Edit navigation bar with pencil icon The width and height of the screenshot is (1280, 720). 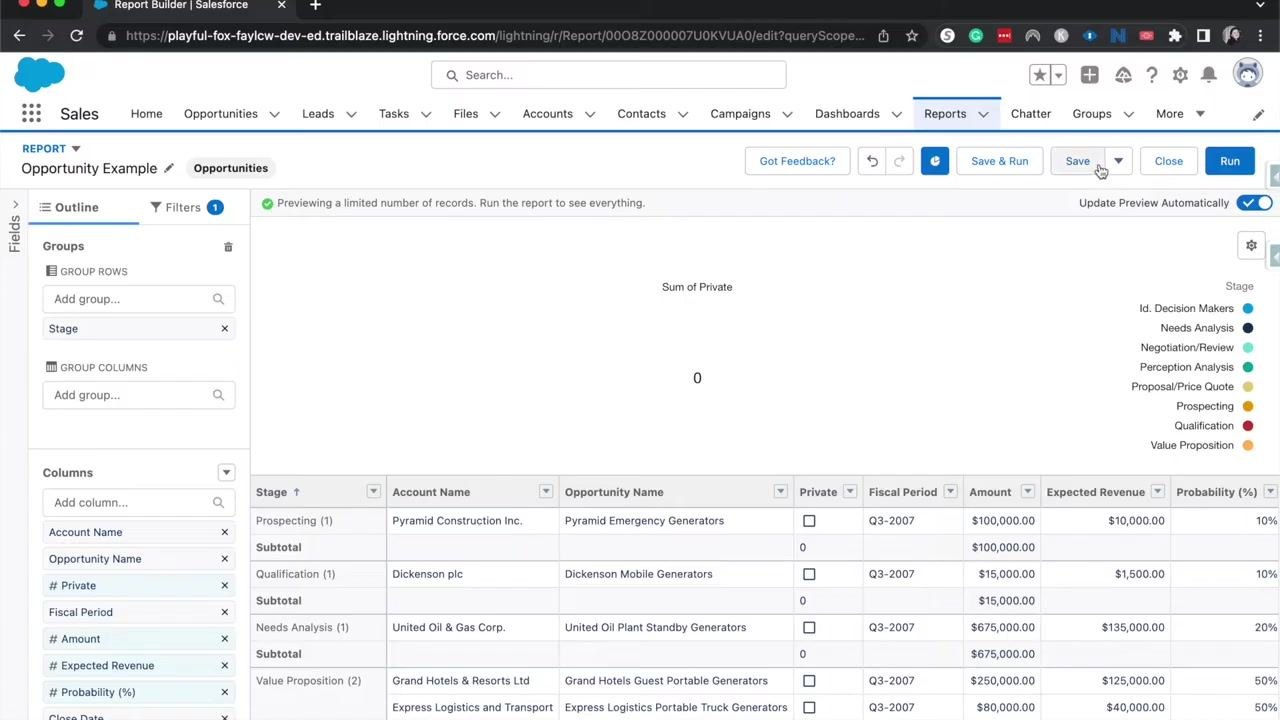pos(1258,114)
